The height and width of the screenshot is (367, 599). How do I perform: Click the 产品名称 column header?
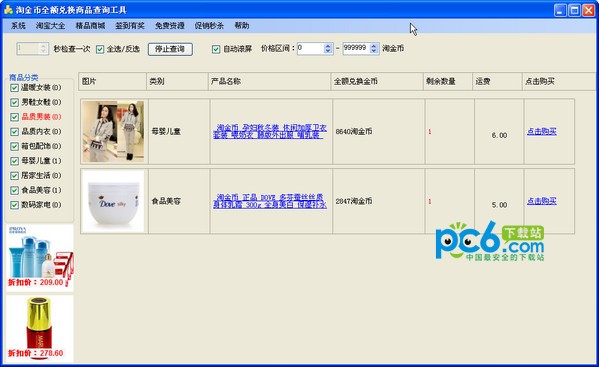point(269,81)
